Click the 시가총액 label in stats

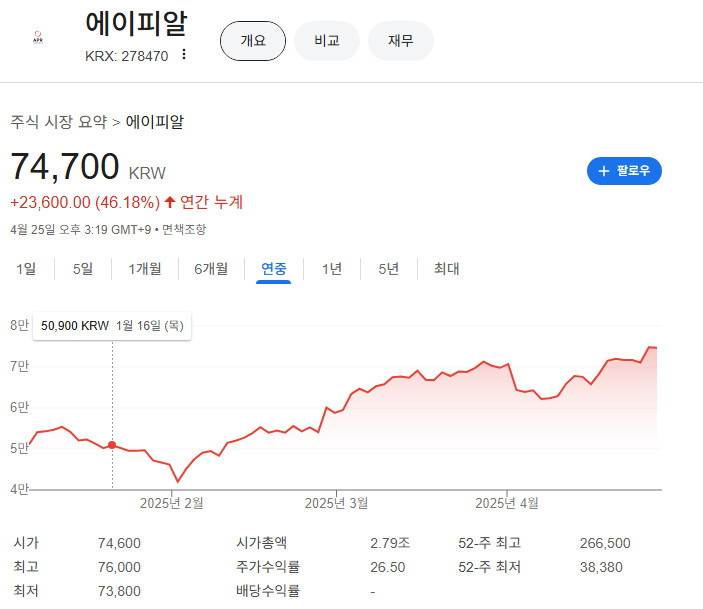261,543
